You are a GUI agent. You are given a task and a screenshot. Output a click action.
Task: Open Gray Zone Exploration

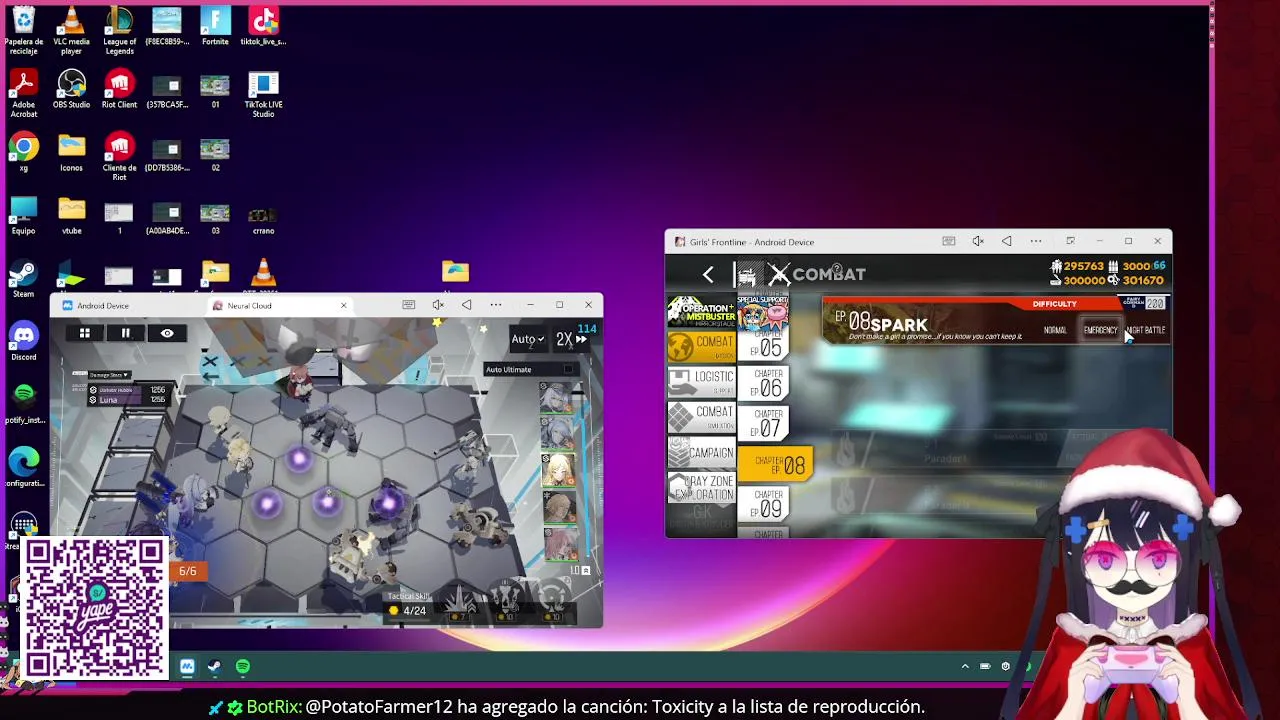click(701, 487)
